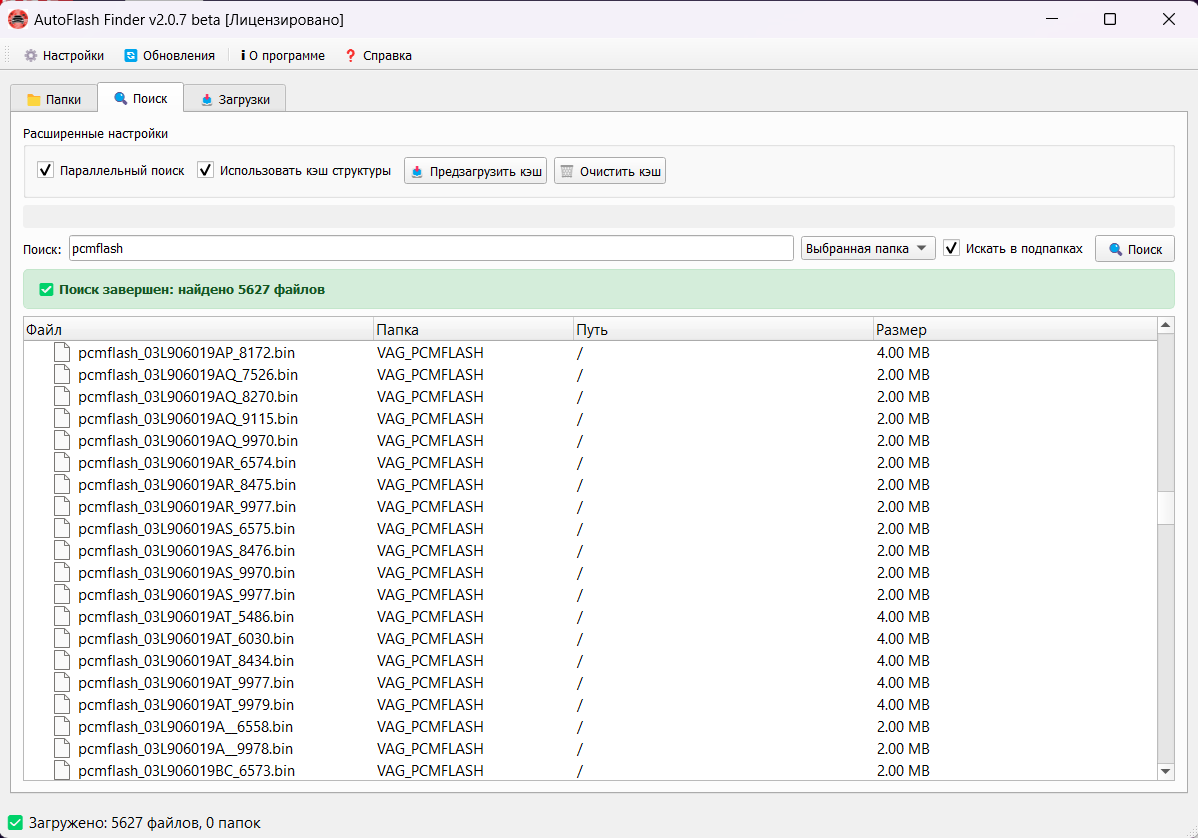The image size is (1198, 838).
Task: Click the red question mark Справка icon
Action: pos(350,56)
